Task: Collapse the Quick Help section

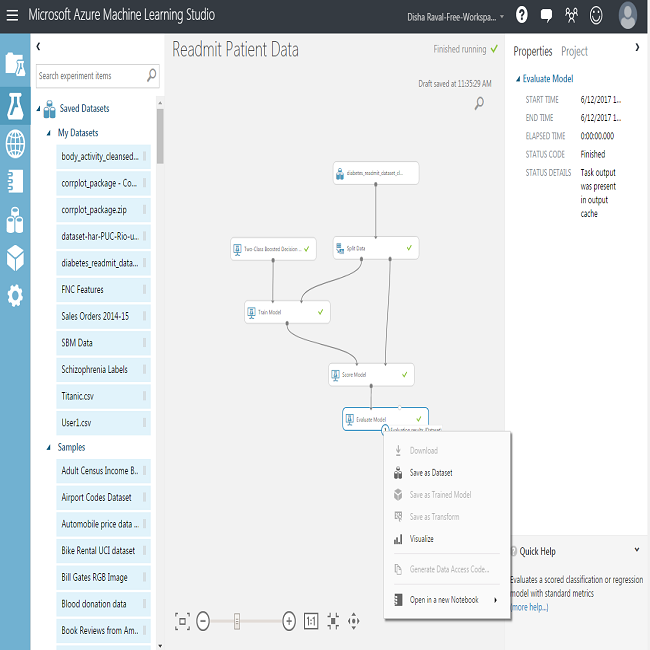Action: point(637,550)
